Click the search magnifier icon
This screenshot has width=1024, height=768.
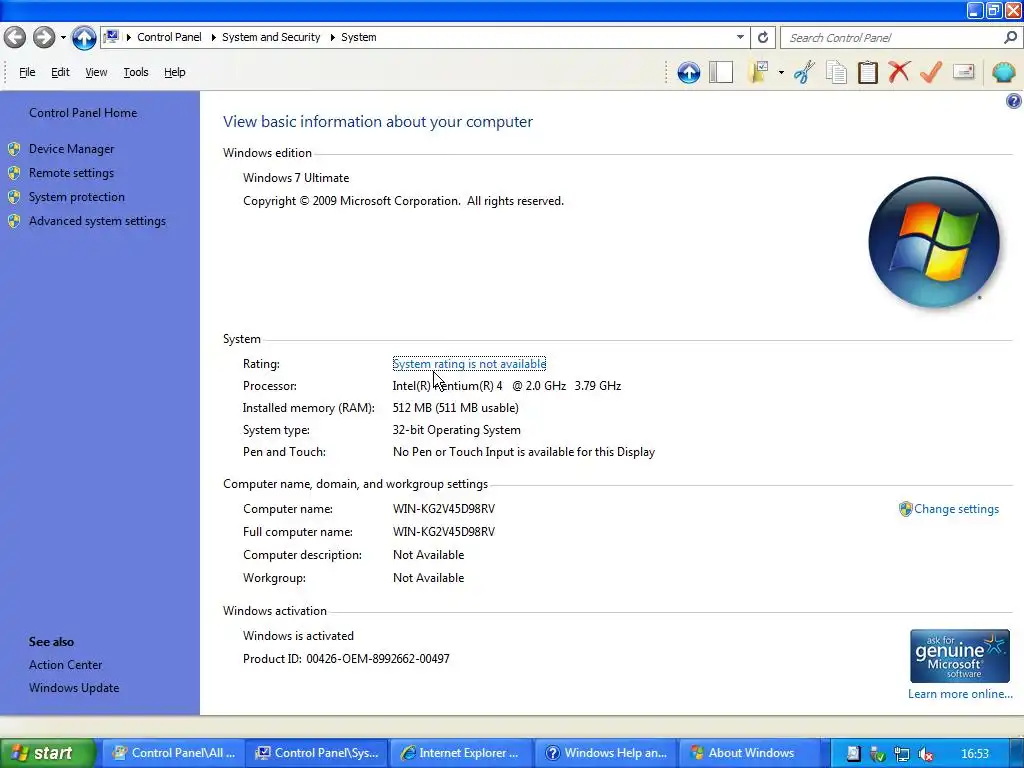(1010, 37)
